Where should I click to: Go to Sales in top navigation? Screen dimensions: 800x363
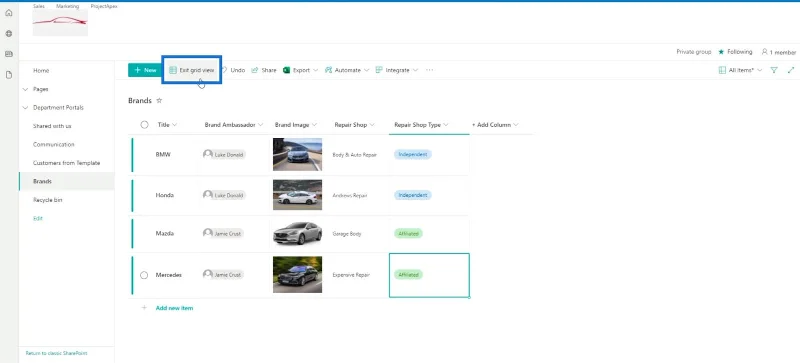point(39,6)
